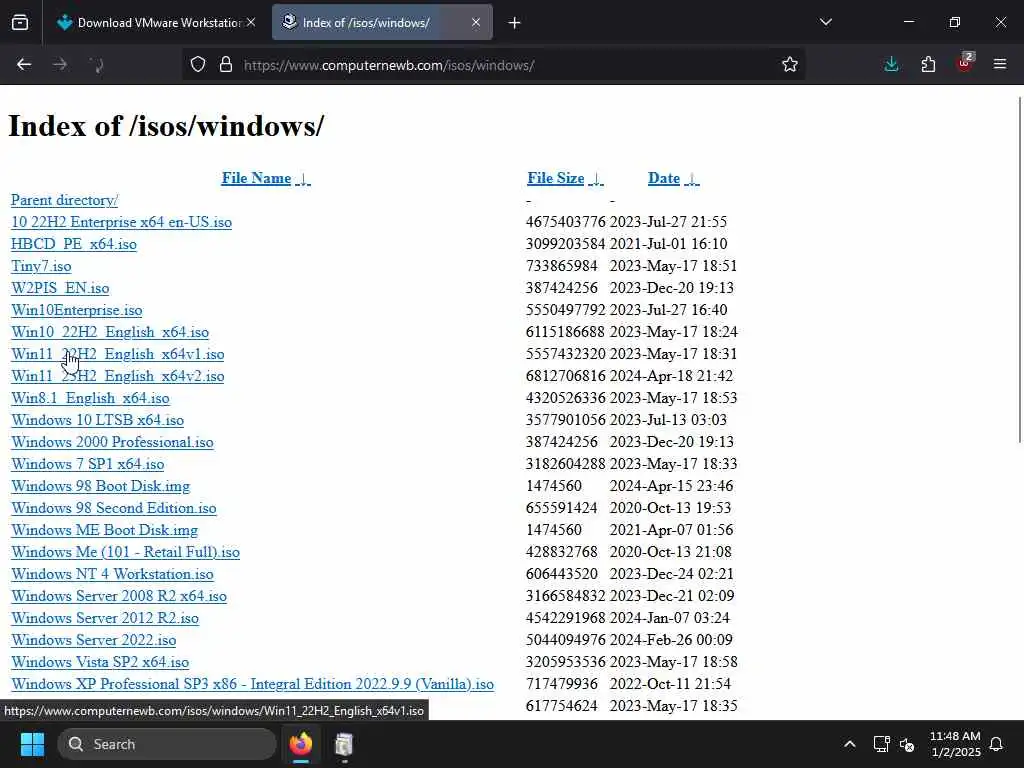Download Windows Server 2022.iso
Screen dimensions: 1024x768
93,640
